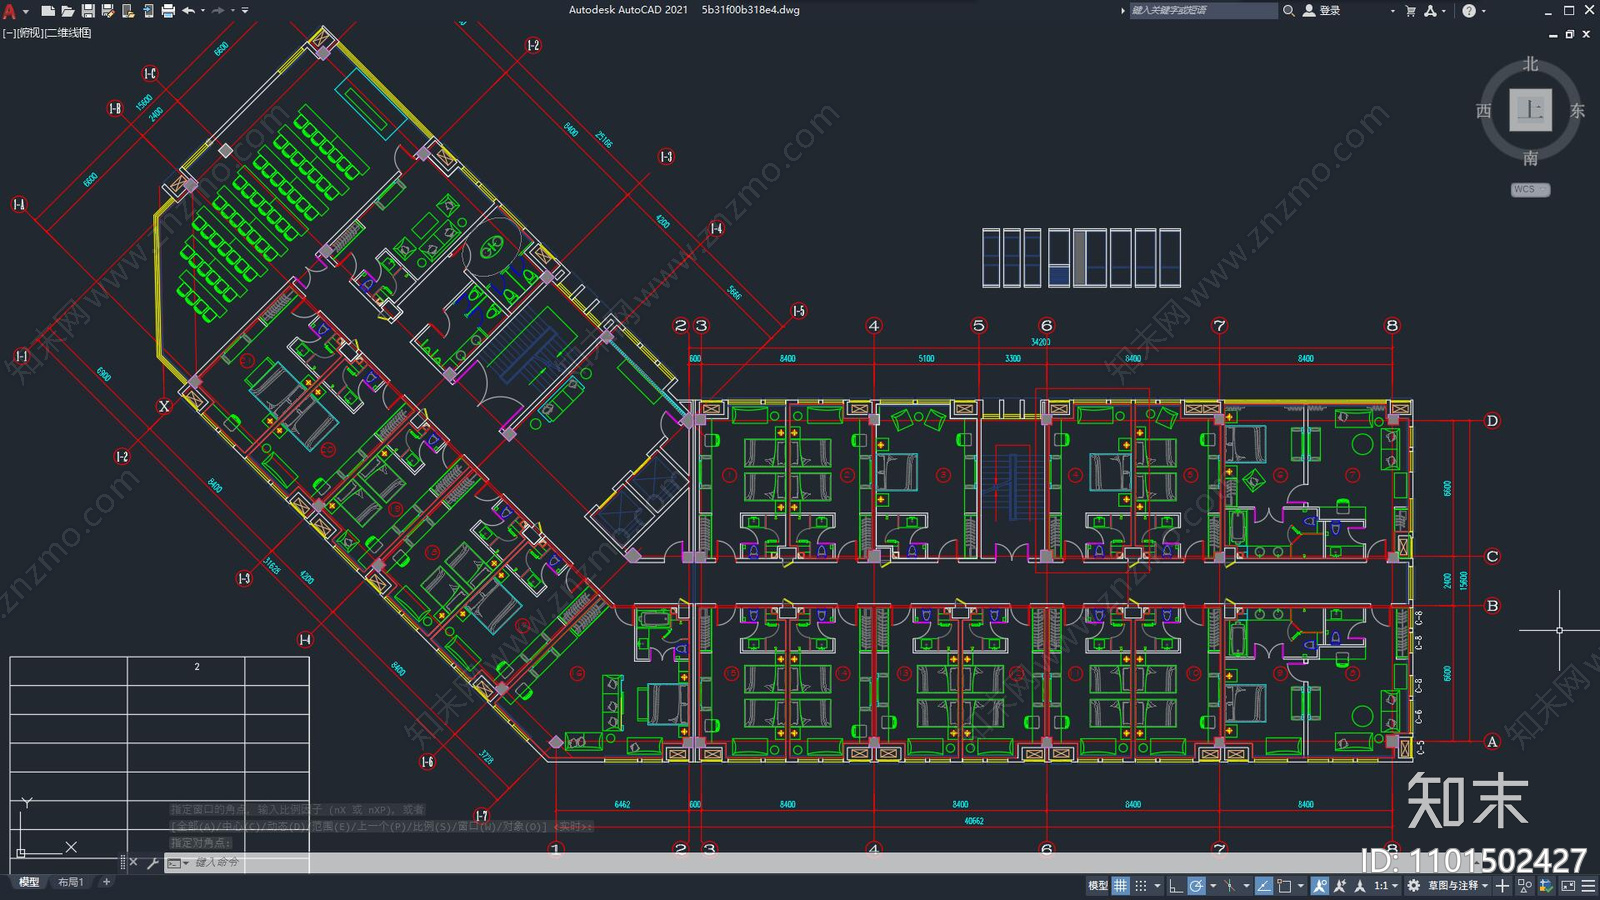Click the search magnifier icon
The width and height of the screenshot is (1600, 900).
1289,11
